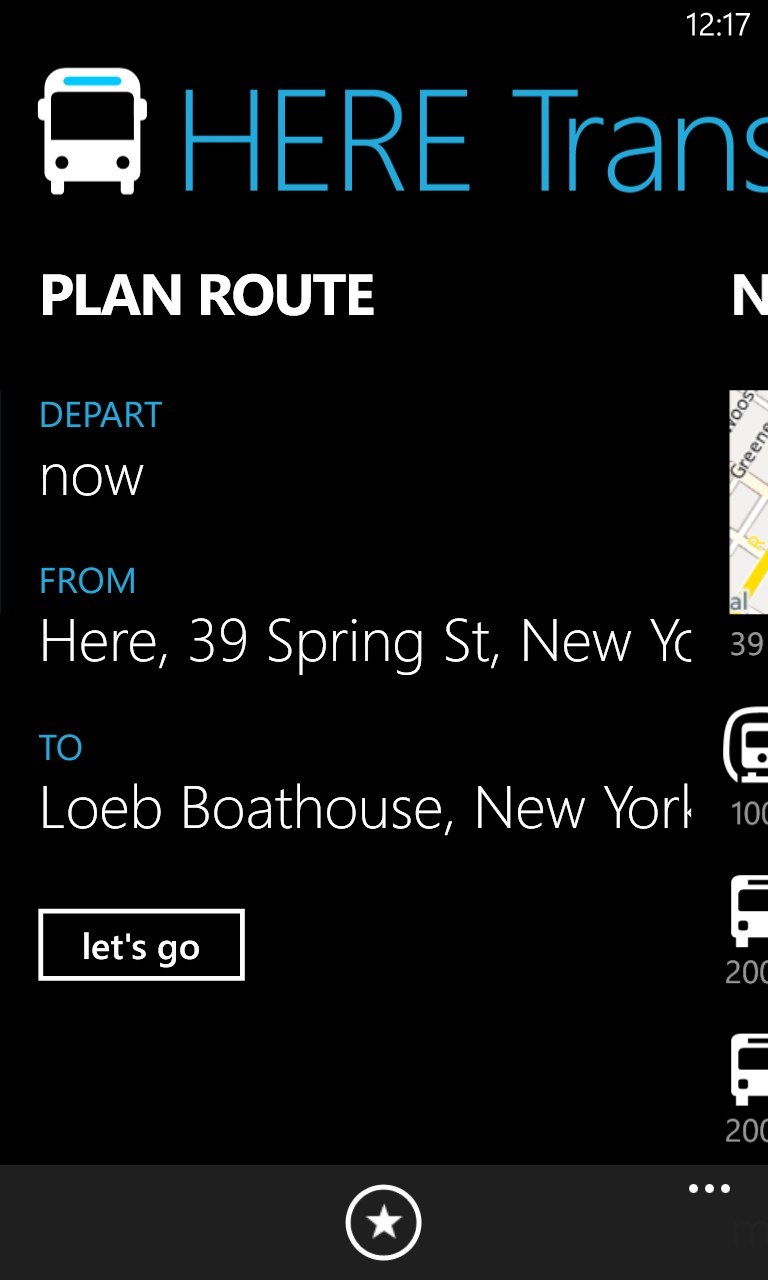
Task: Tap the white bus app logo
Action: click(x=92, y=131)
